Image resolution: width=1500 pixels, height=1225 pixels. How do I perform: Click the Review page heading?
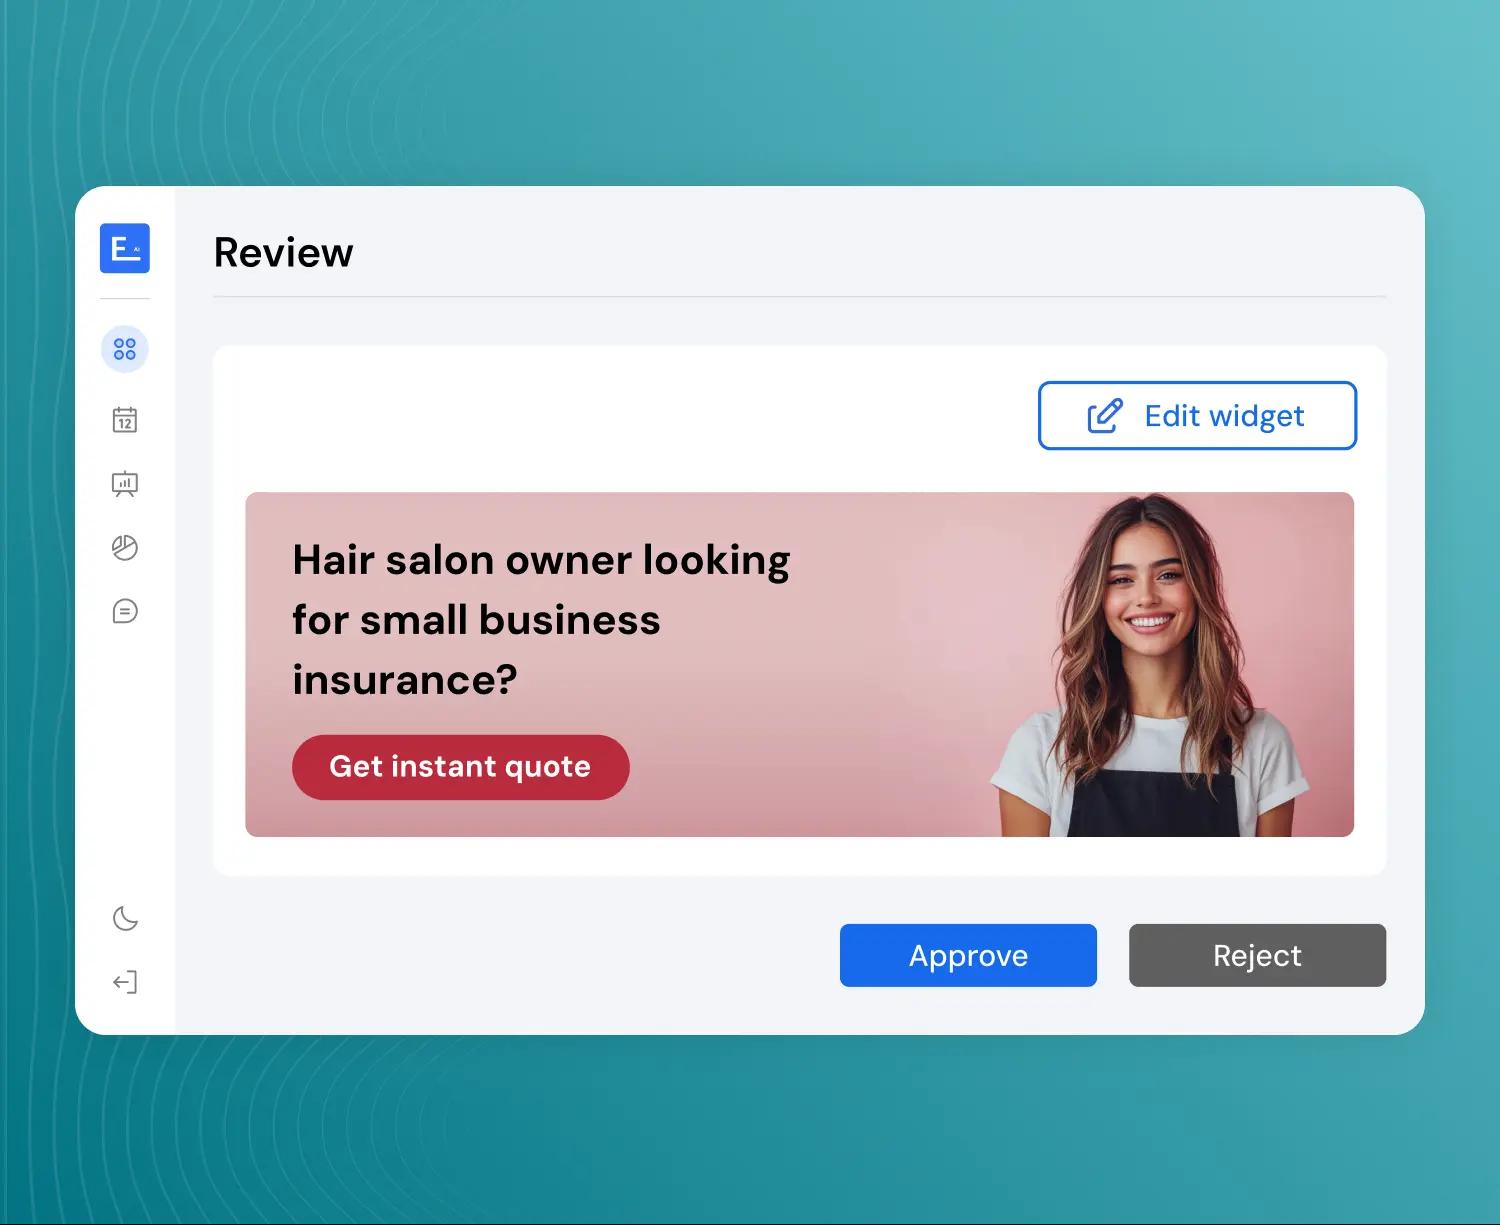click(283, 252)
